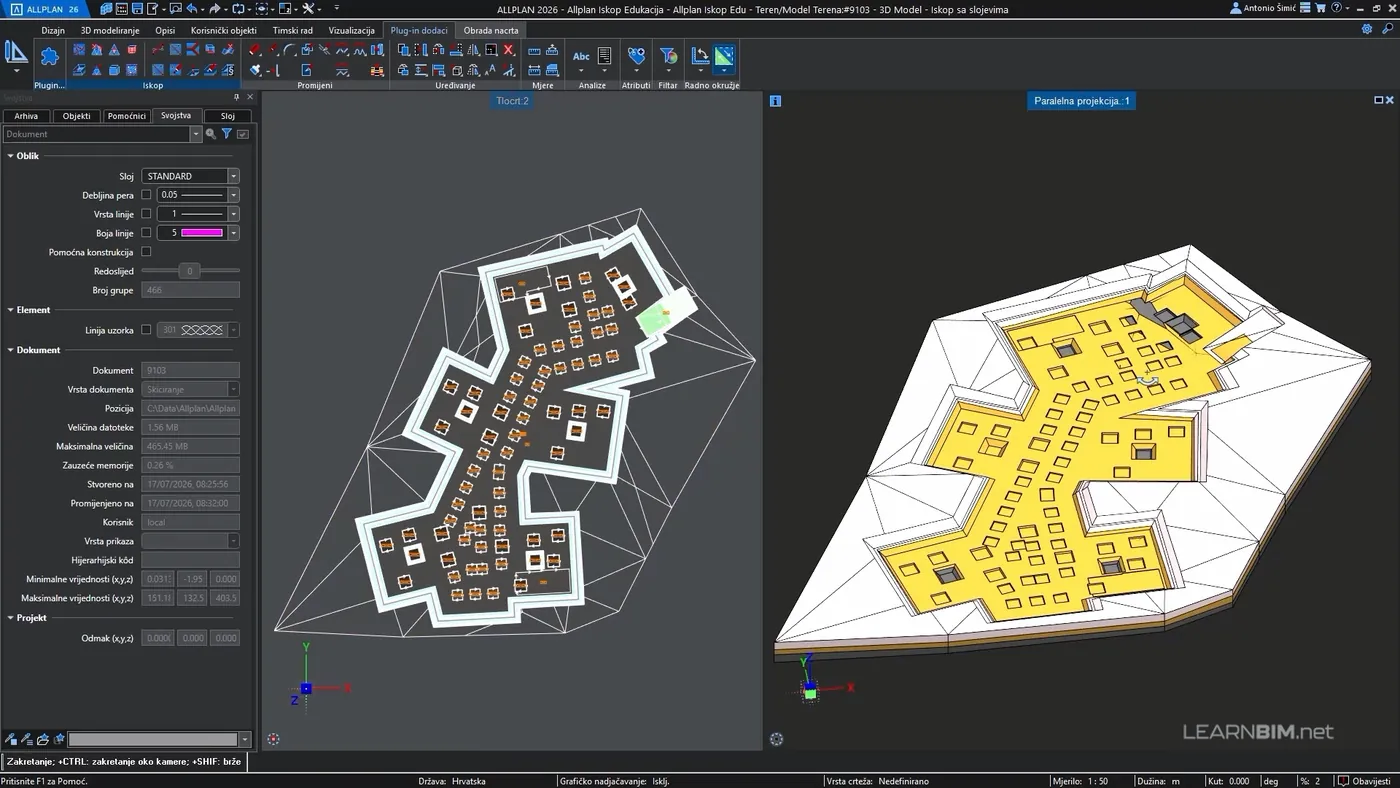Click the undo arrow in the title bar

pos(192,8)
